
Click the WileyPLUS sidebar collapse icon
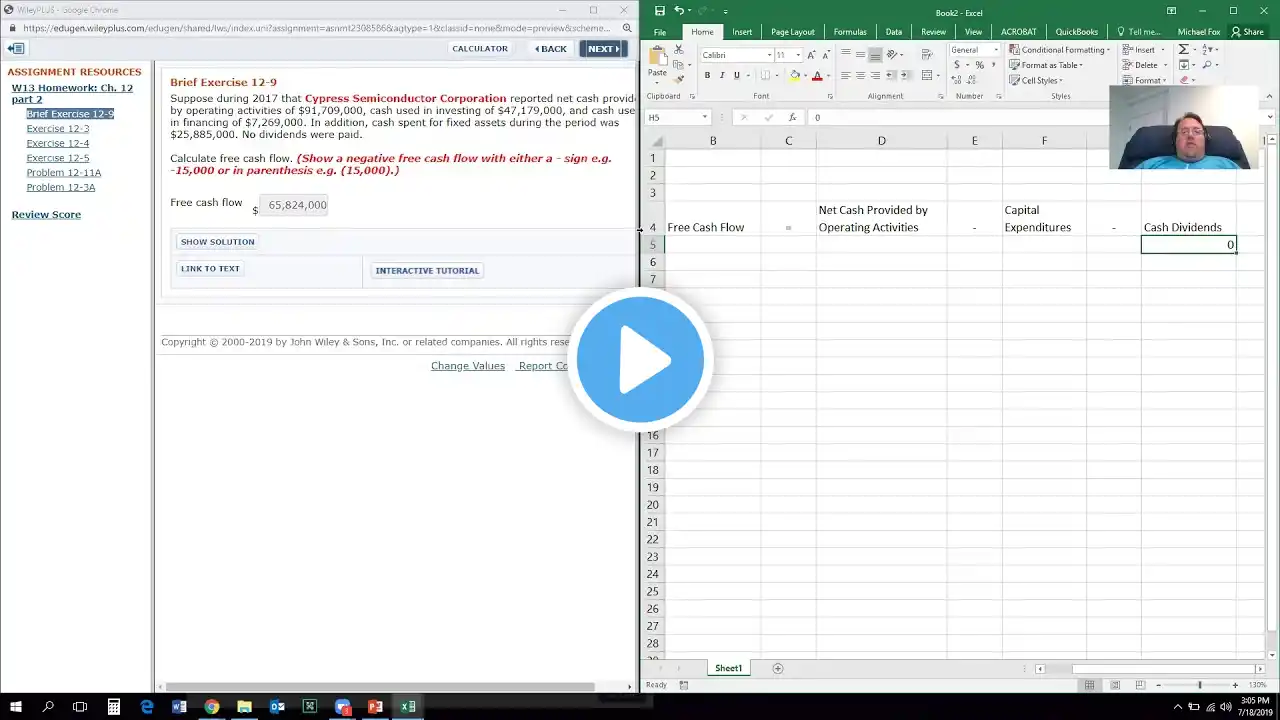point(16,48)
